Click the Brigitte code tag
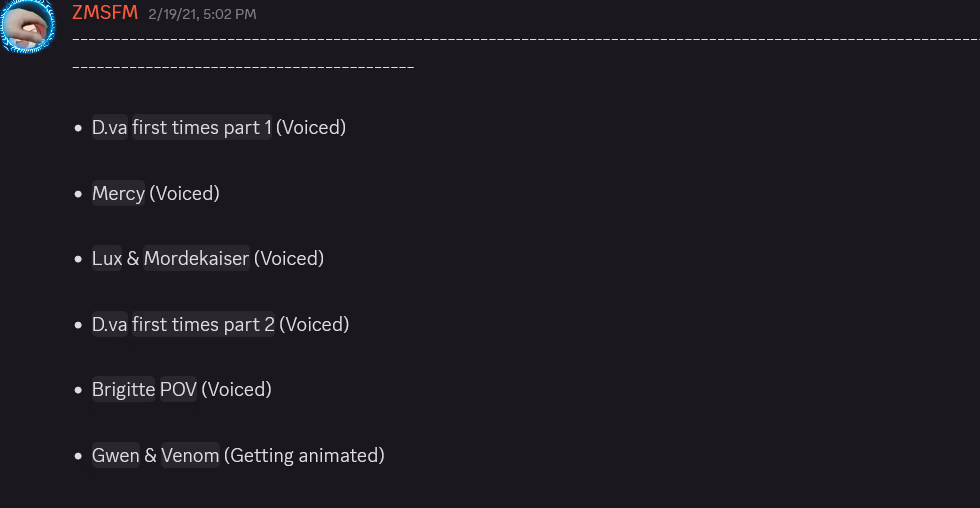Image resolution: width=980 pixels, height=508 pixels. [x=124, y=390]
